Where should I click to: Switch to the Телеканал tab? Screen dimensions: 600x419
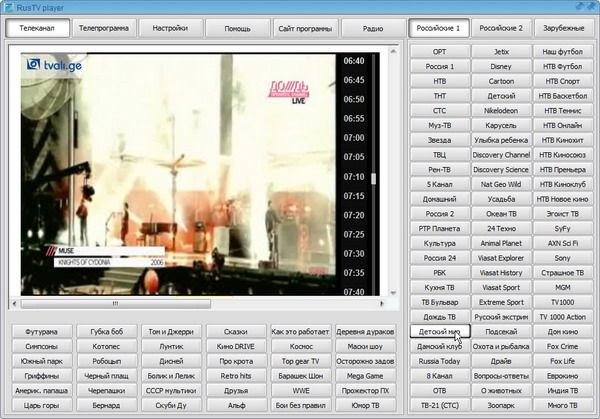(x=38, y=28)
